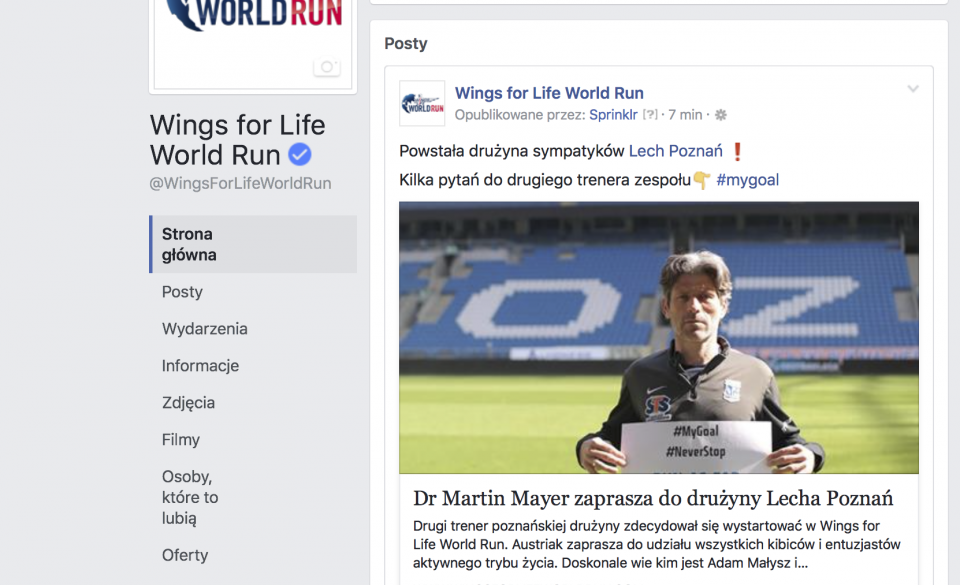Expand the post options chevron
960x585 pixels.
tap(913, 89)
